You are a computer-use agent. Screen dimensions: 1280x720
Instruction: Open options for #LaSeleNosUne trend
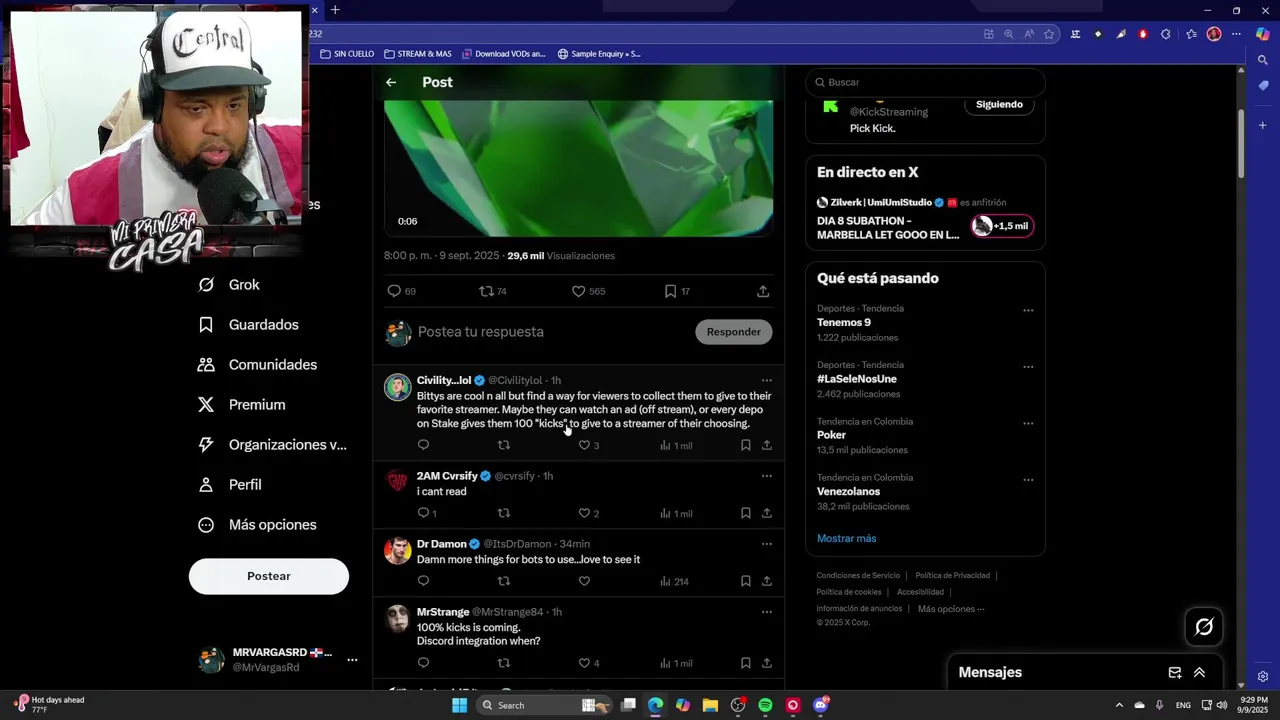point(1028,367)
